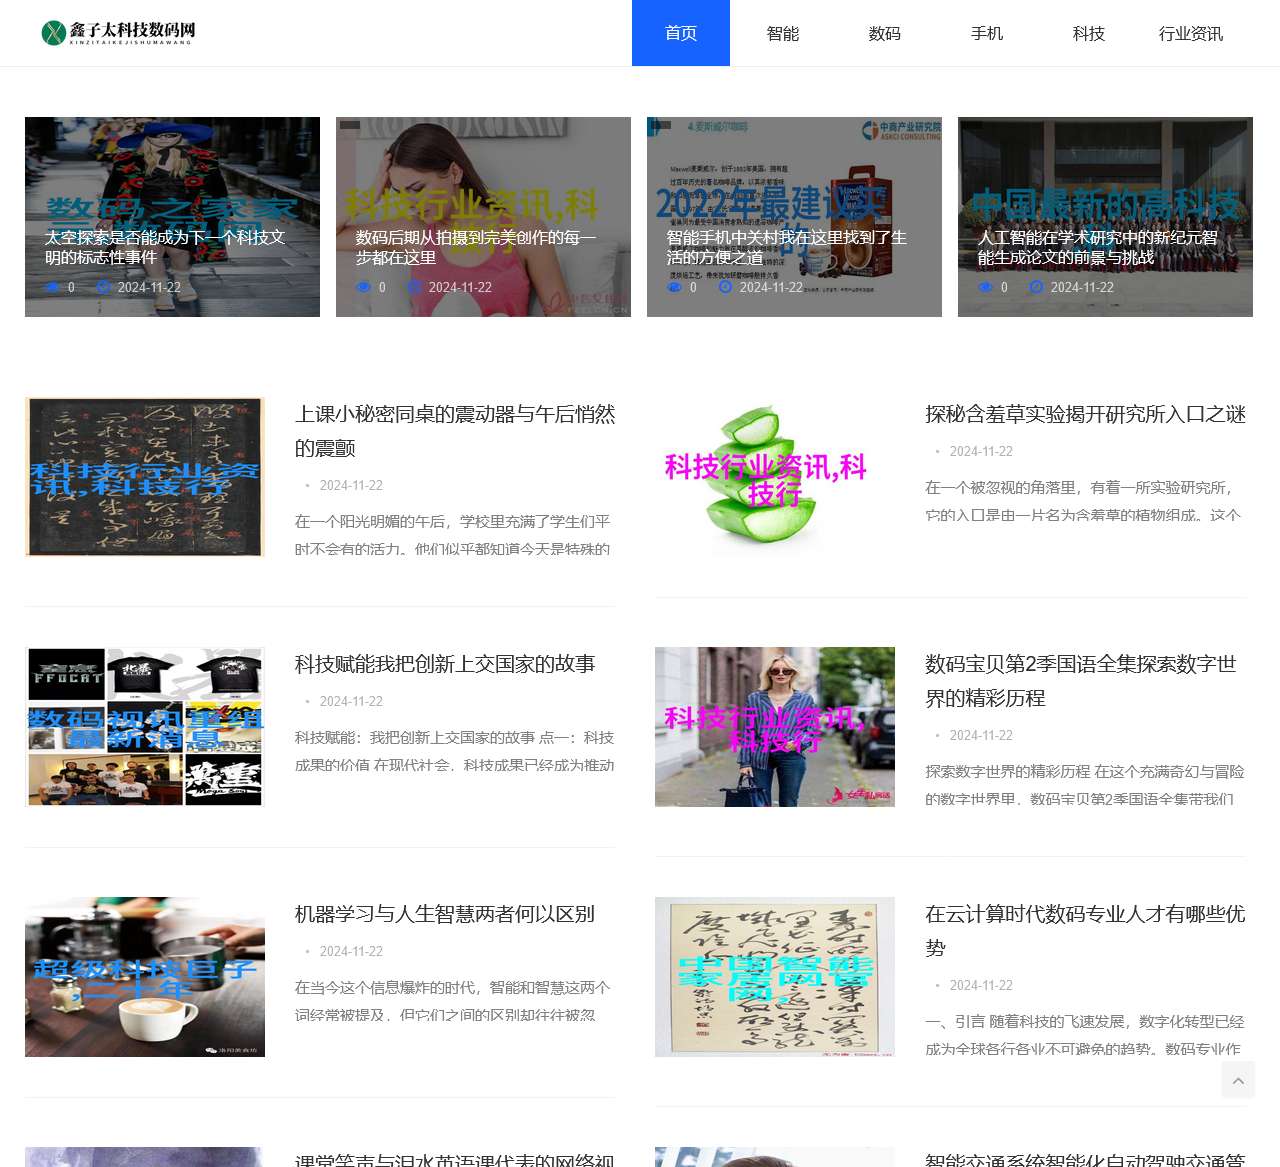Click the aloe vera article thumbnail

775,477
